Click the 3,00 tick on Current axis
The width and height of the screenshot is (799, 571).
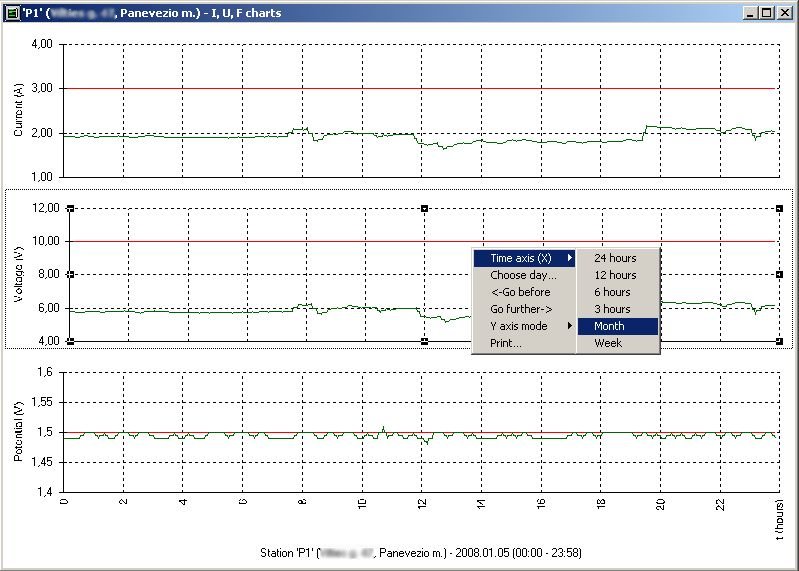coord(42,88)
